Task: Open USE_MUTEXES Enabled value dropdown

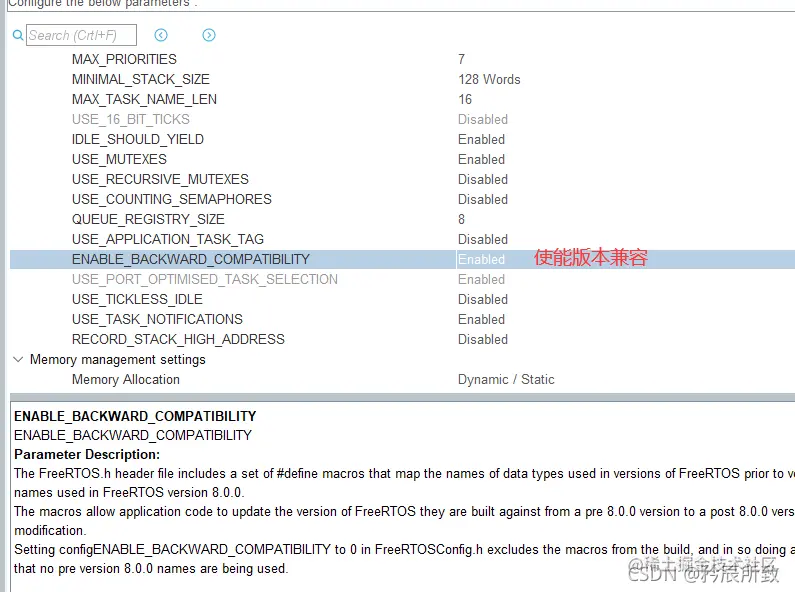Action: pyautogui.click(x=481, y=159)
